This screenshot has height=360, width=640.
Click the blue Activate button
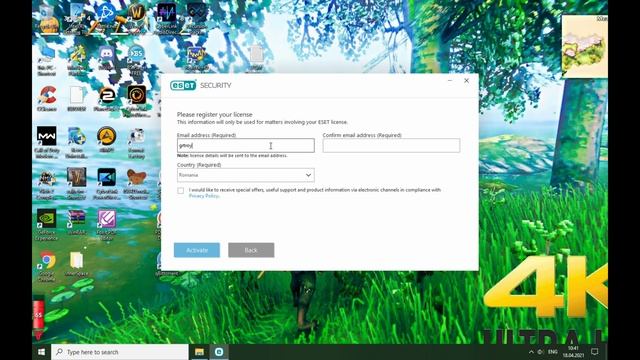[x=197, y=250]
